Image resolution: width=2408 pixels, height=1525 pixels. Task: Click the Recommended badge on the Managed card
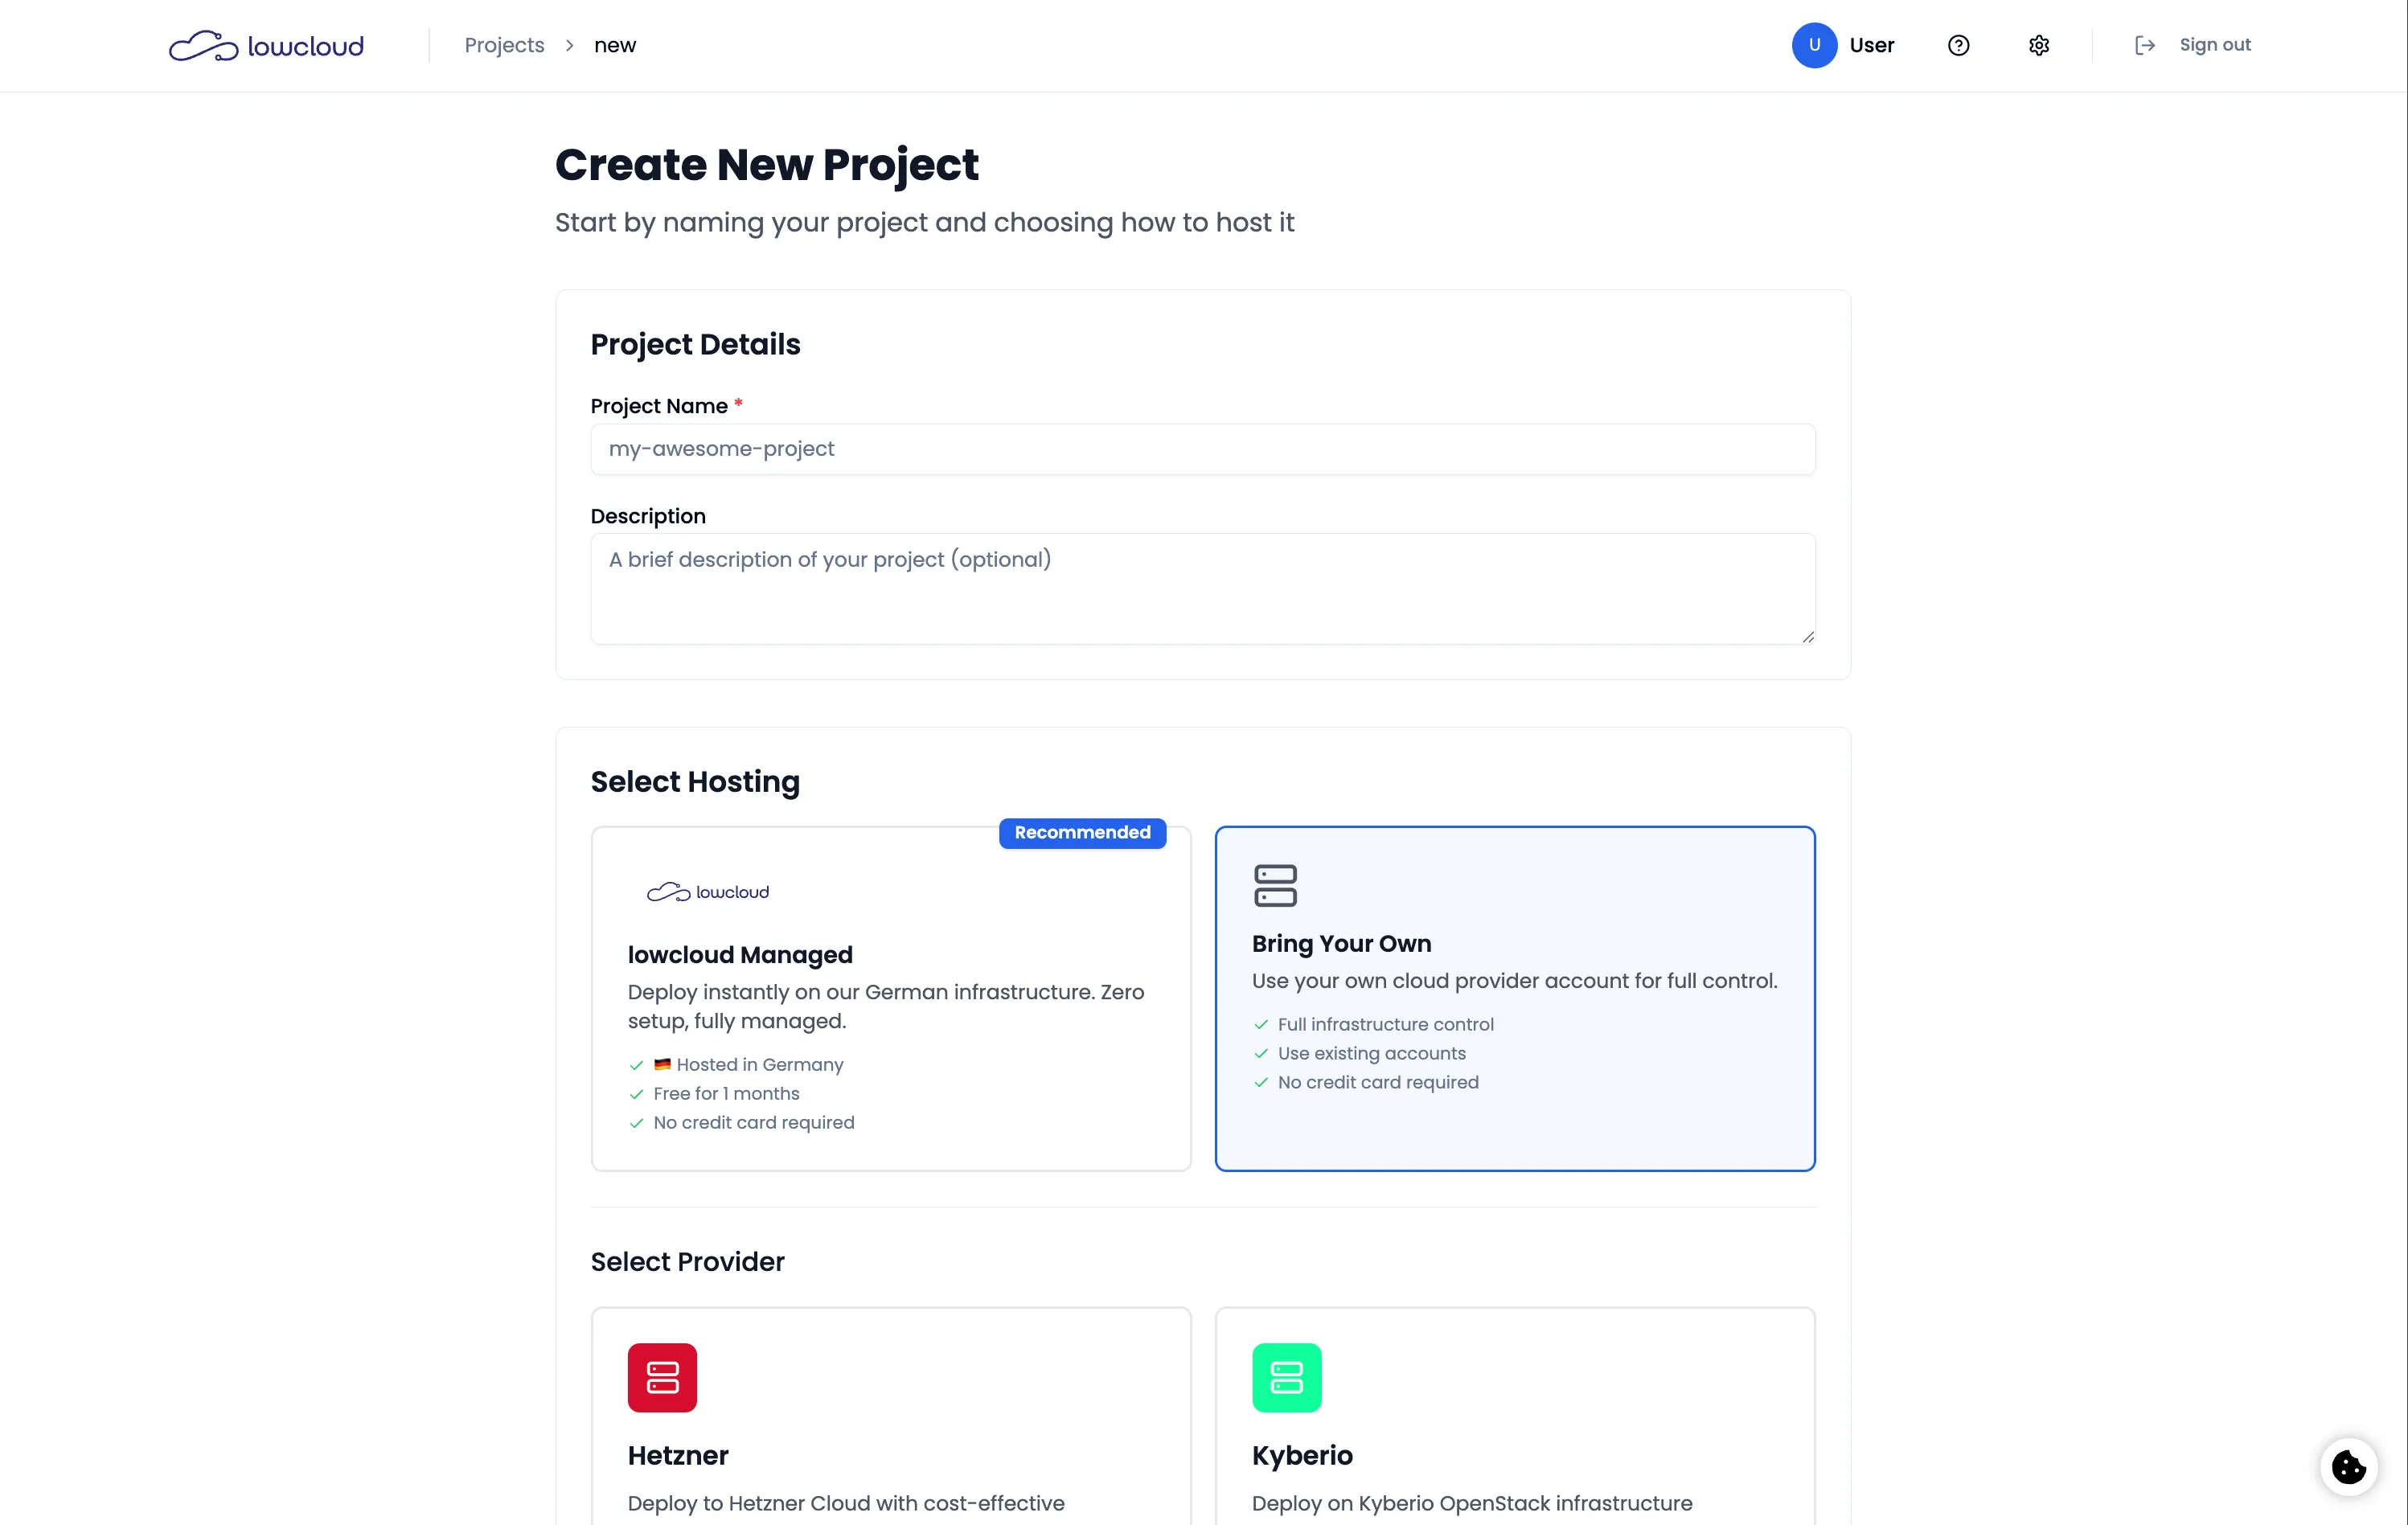point(1082,832)
